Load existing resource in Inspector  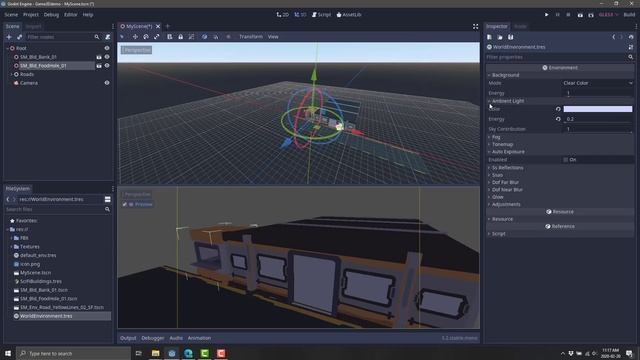(500, 37)
